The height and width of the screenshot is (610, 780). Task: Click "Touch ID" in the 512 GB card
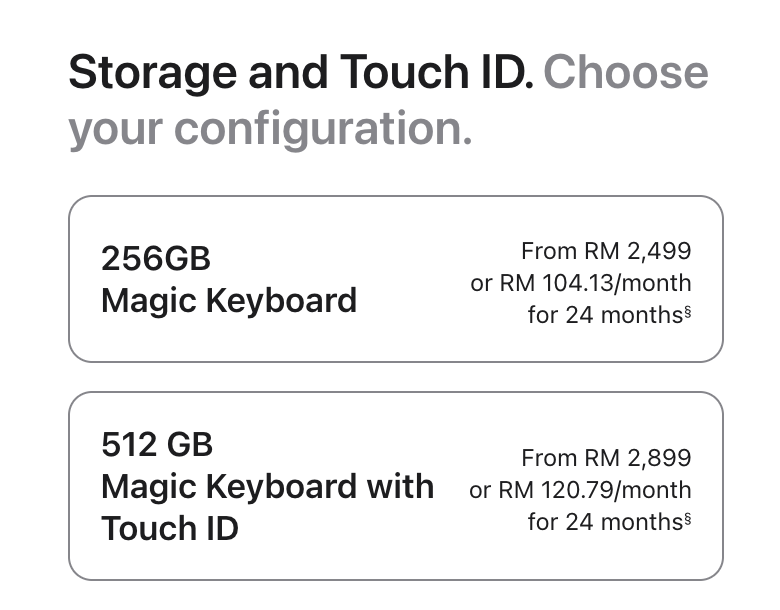pyautogui.click(x=170, y=528)
